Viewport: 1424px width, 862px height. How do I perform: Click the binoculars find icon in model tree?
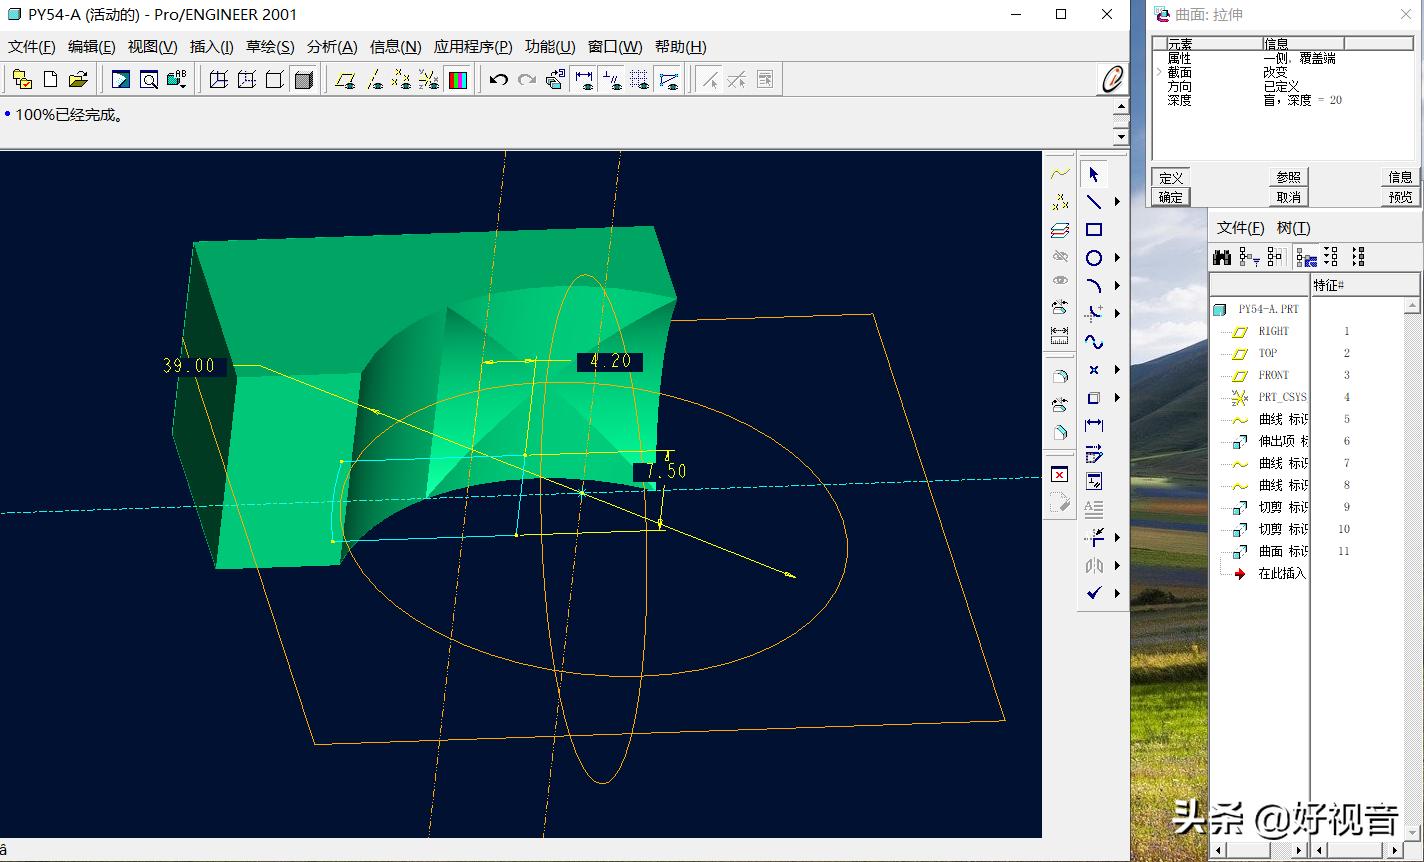click(1222, 258)
